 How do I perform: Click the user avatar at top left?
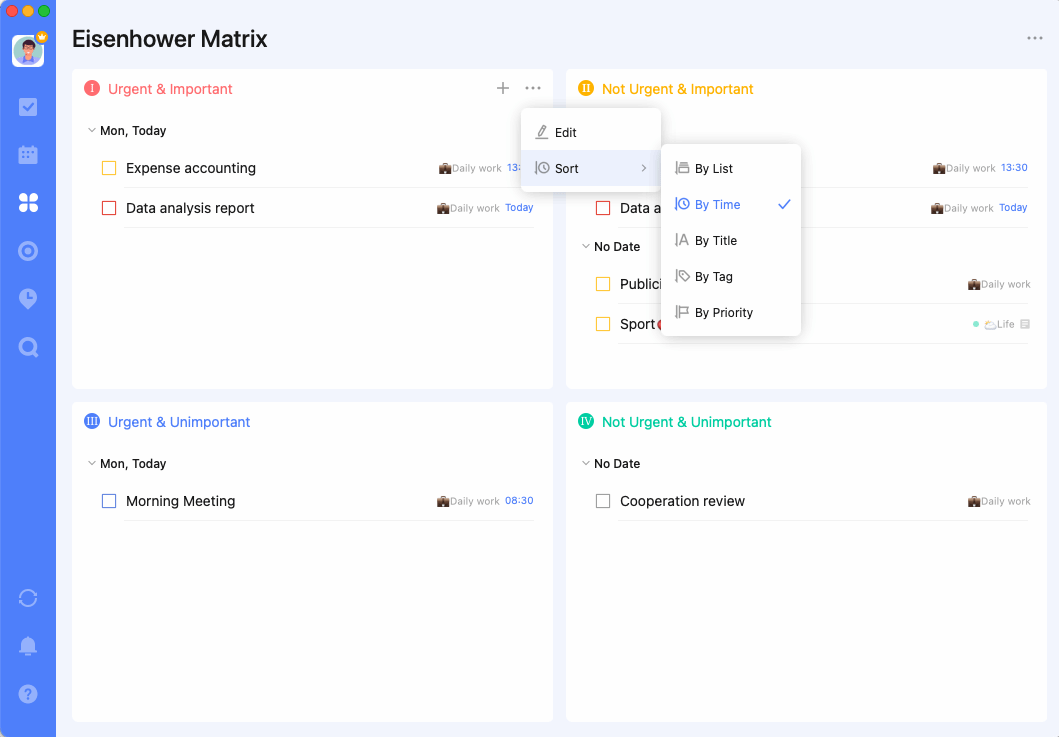(28, 51)
